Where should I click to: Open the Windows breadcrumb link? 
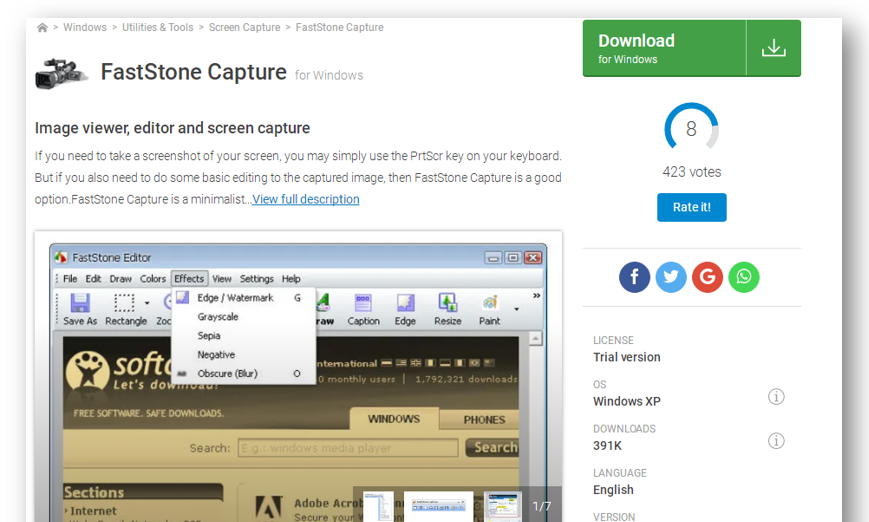(85, 27)
